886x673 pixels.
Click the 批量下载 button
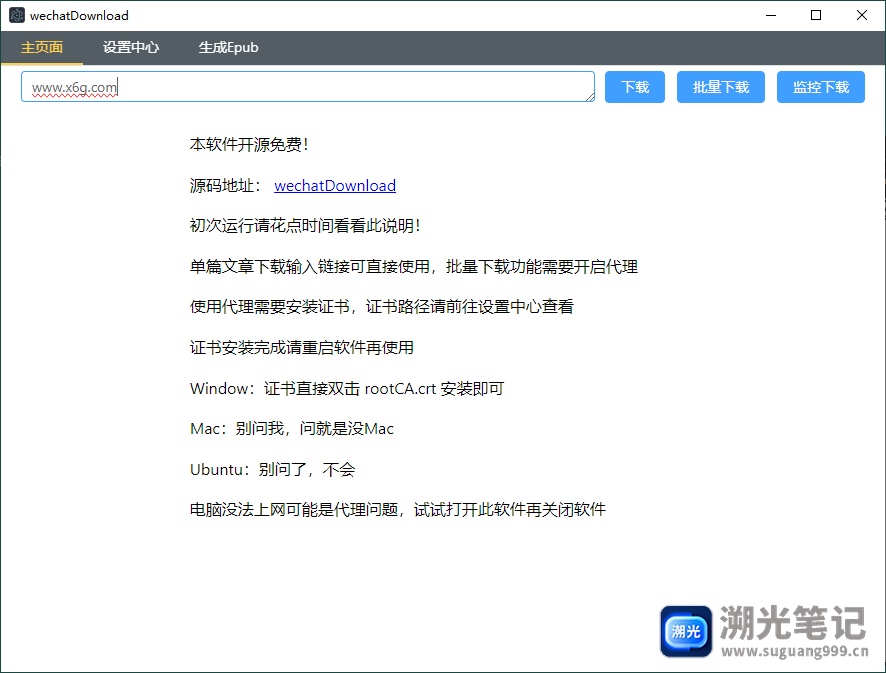720,87
